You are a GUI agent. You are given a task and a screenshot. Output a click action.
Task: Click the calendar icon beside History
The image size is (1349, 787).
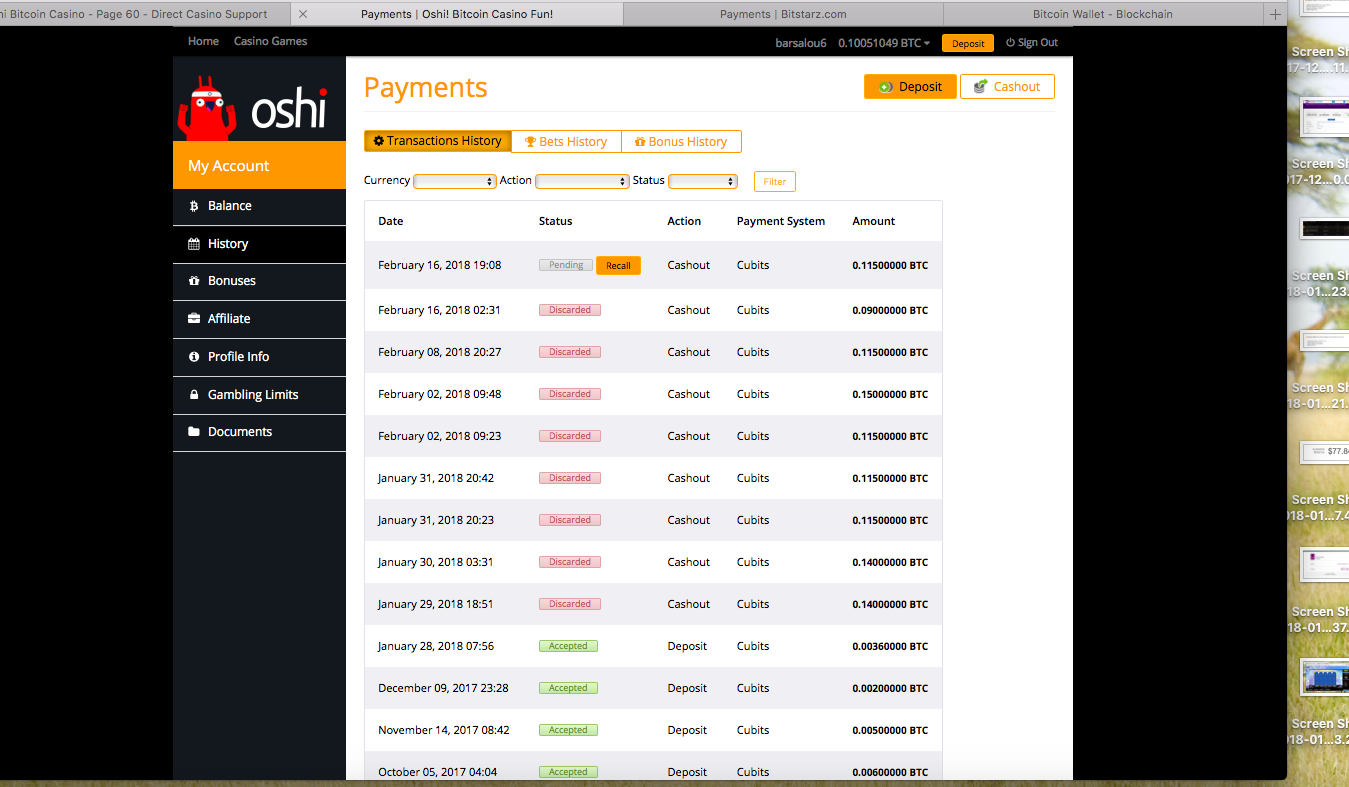point(194,244)
